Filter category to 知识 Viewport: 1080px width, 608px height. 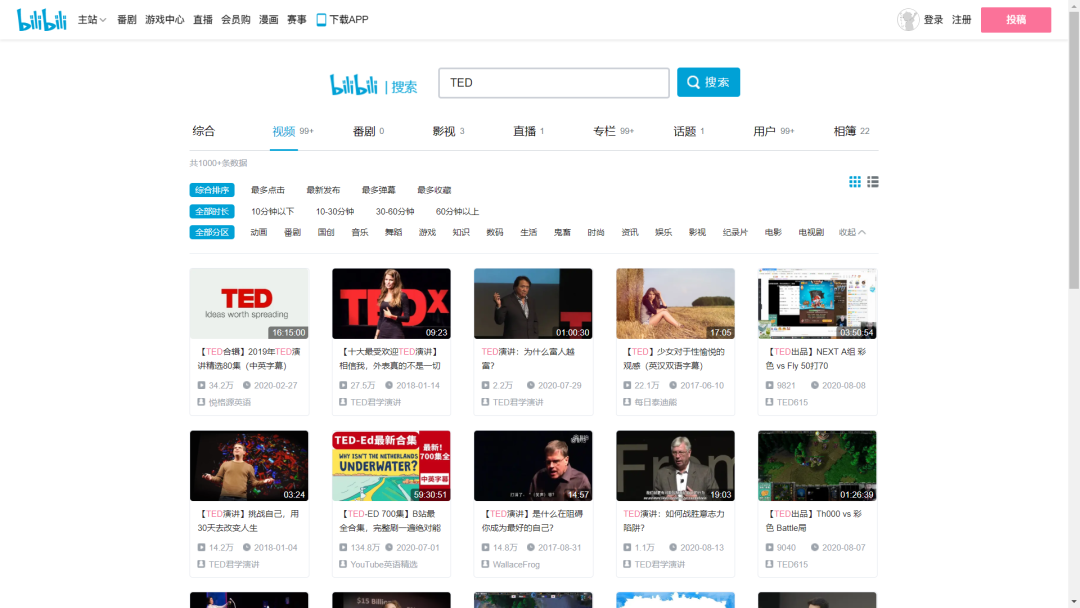pyautogui.click(x=461, y=233)
